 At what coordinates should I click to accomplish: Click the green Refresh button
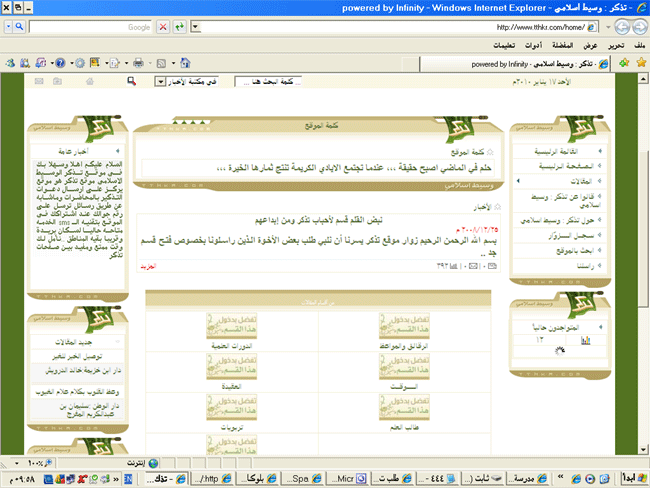179,28
